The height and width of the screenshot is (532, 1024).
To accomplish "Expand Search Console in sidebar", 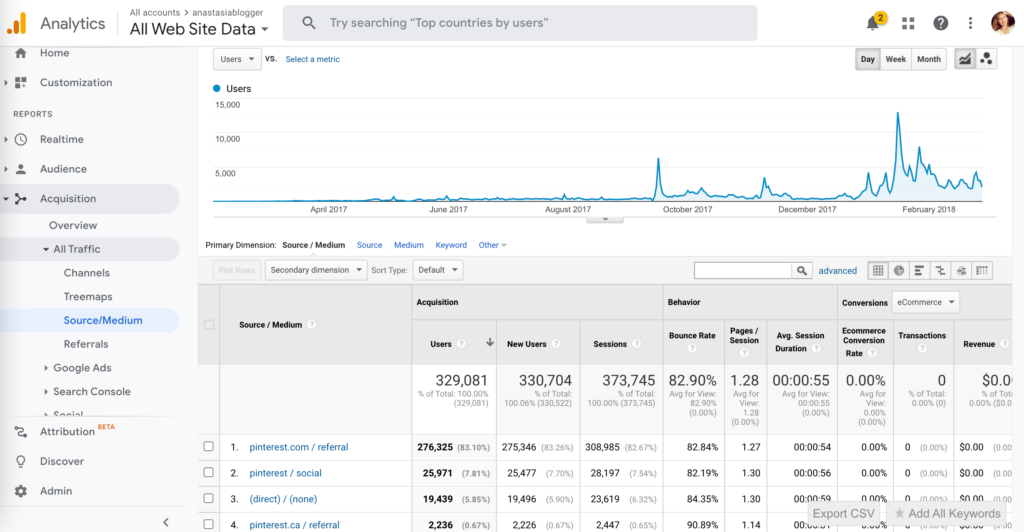I will (46, 392).
